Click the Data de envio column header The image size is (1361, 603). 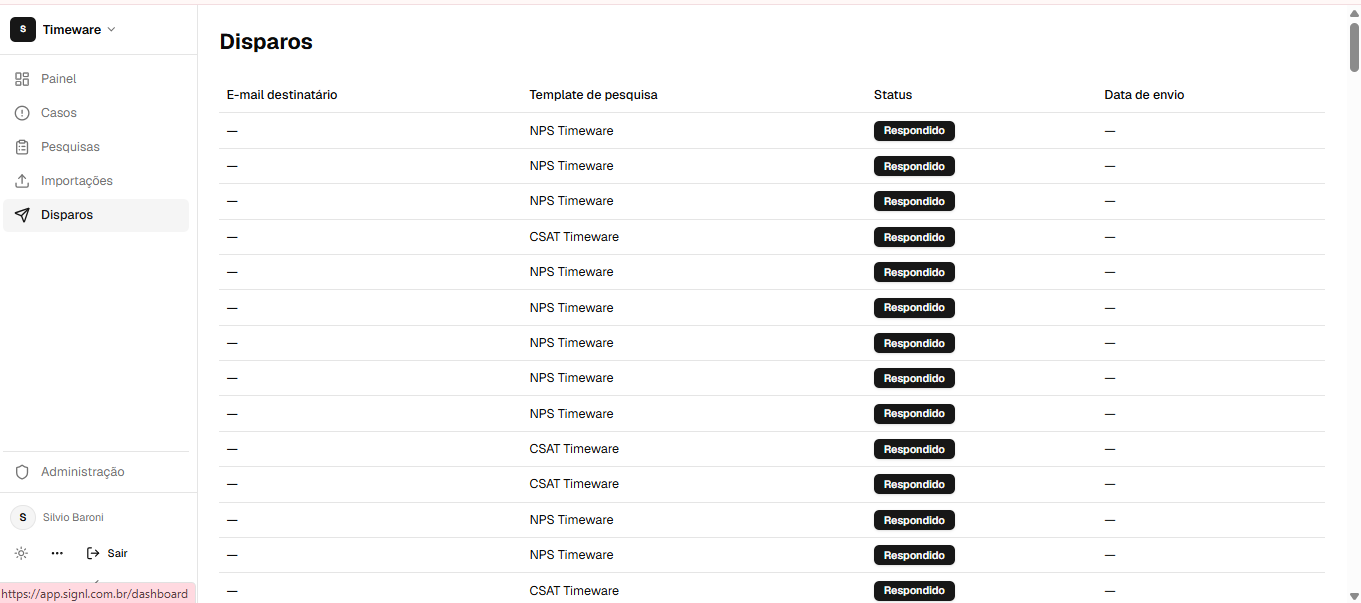coord(1144,95)
